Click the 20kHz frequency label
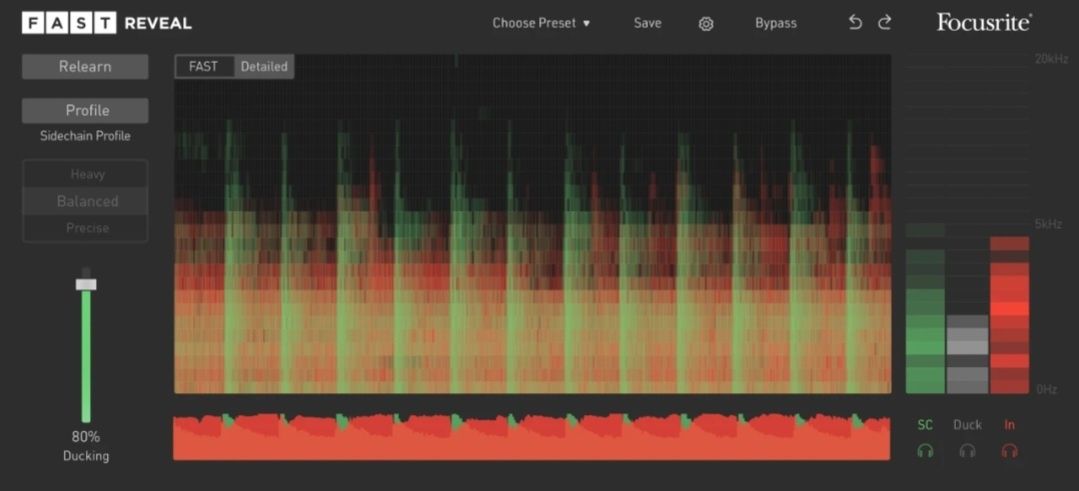This screenshot has height=491, width=1079. click(x=1051, y=59)
